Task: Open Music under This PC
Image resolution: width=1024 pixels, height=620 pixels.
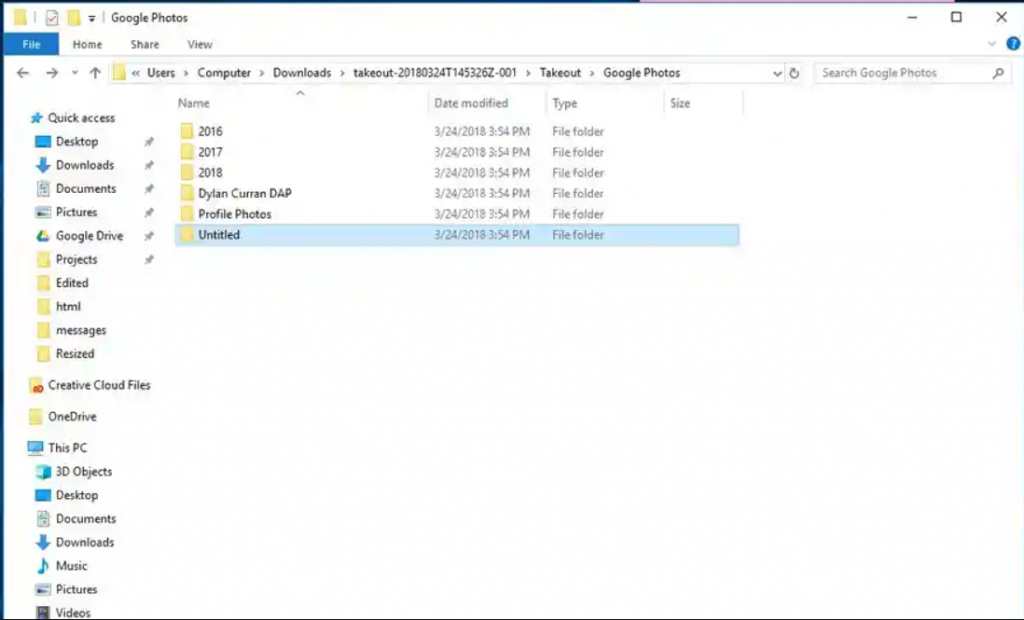Action: coord(71,566)
